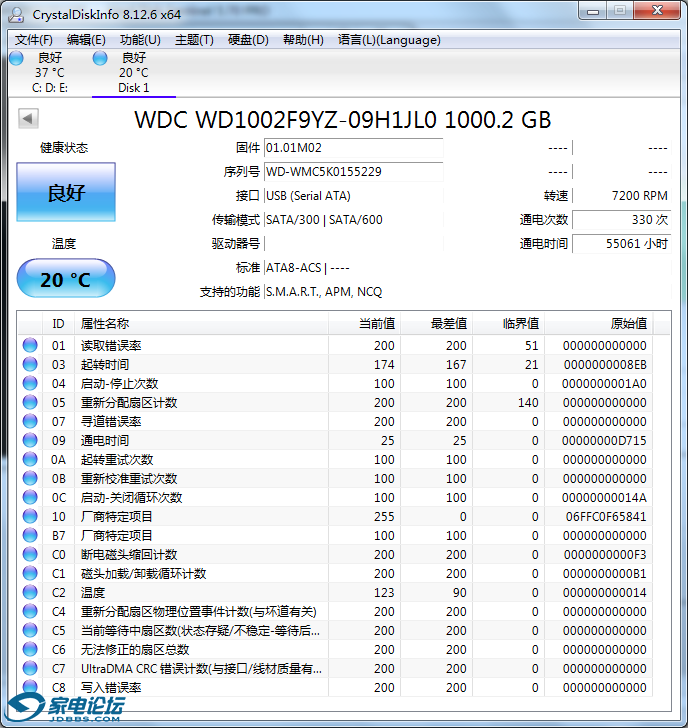Select the 无法修正的扇区总数 attribute name
This screenshot has width=688, height=728.
click(x=135, y=650)
